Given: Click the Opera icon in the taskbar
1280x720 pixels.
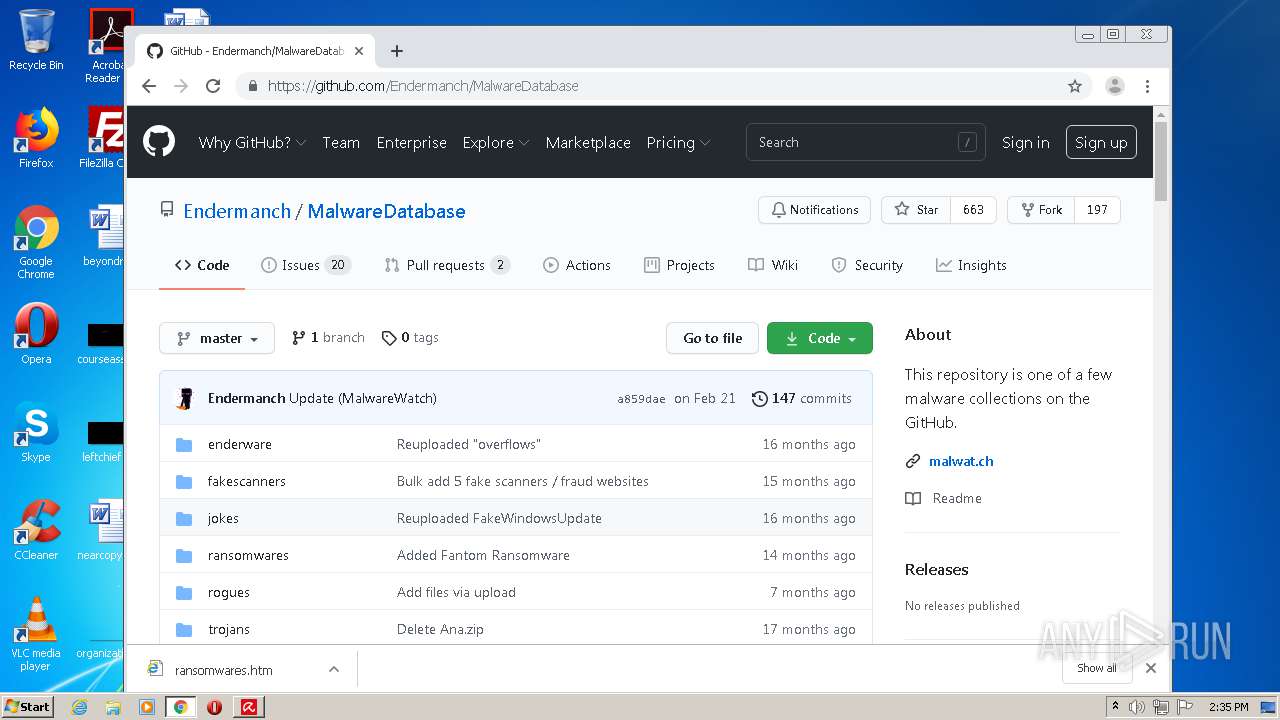Looking at the screenshot, I should [x=214, y=707].
